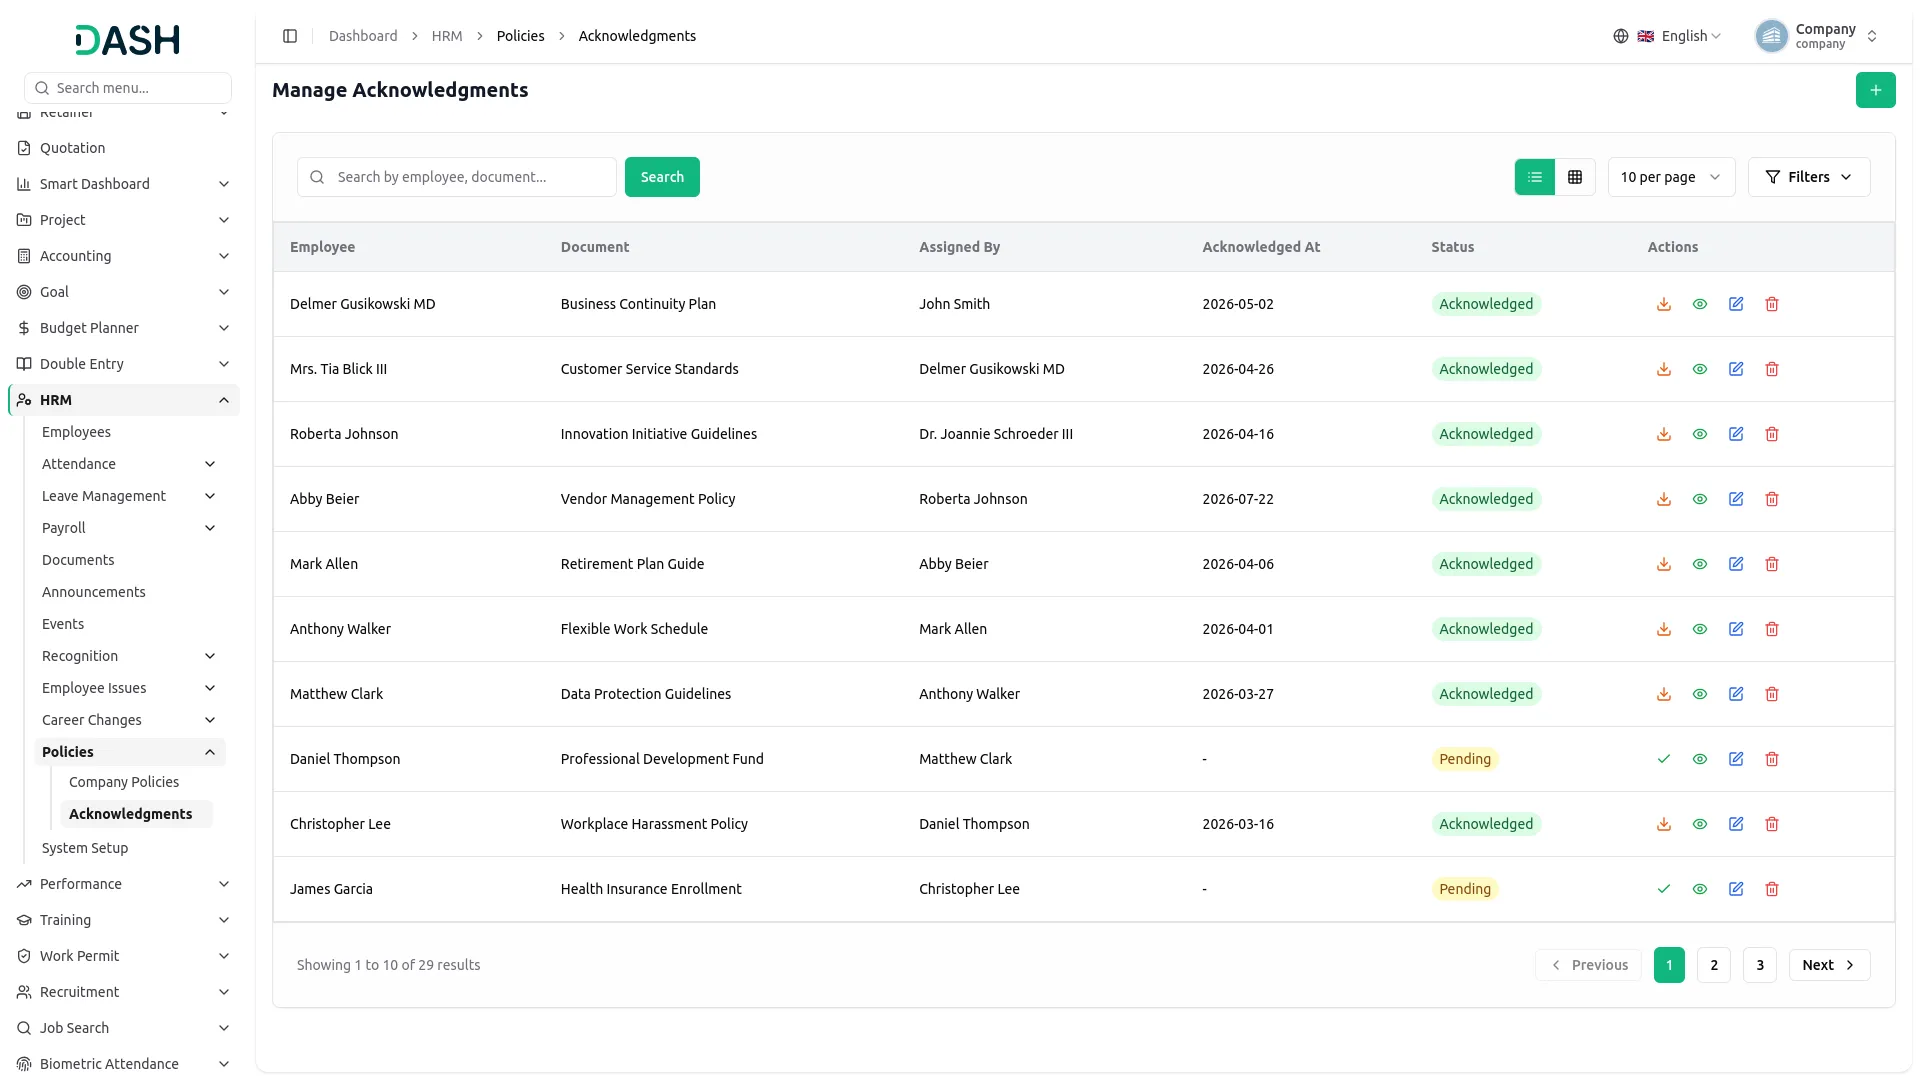
Task: Go to the Next results page
Action: 1829,965
